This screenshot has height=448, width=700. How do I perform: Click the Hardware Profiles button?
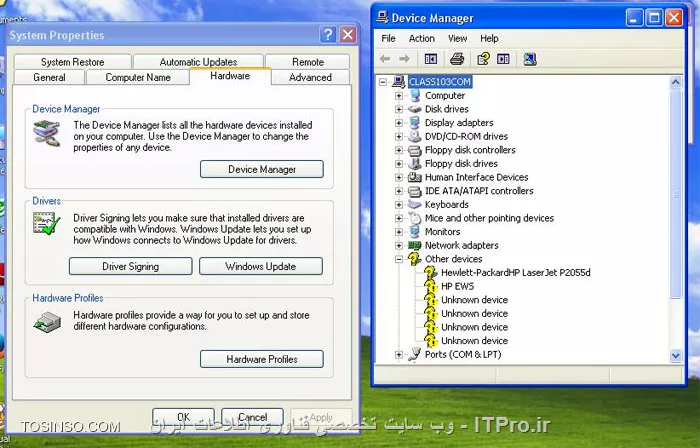262,359
